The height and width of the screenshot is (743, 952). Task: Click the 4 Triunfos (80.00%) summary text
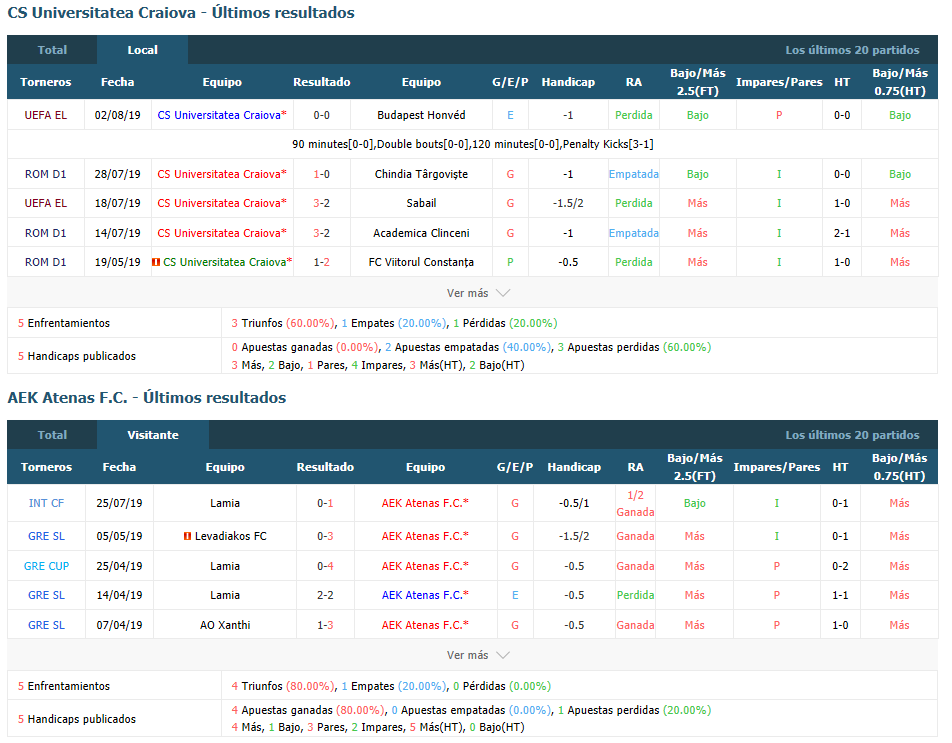[x=283, y=686]
